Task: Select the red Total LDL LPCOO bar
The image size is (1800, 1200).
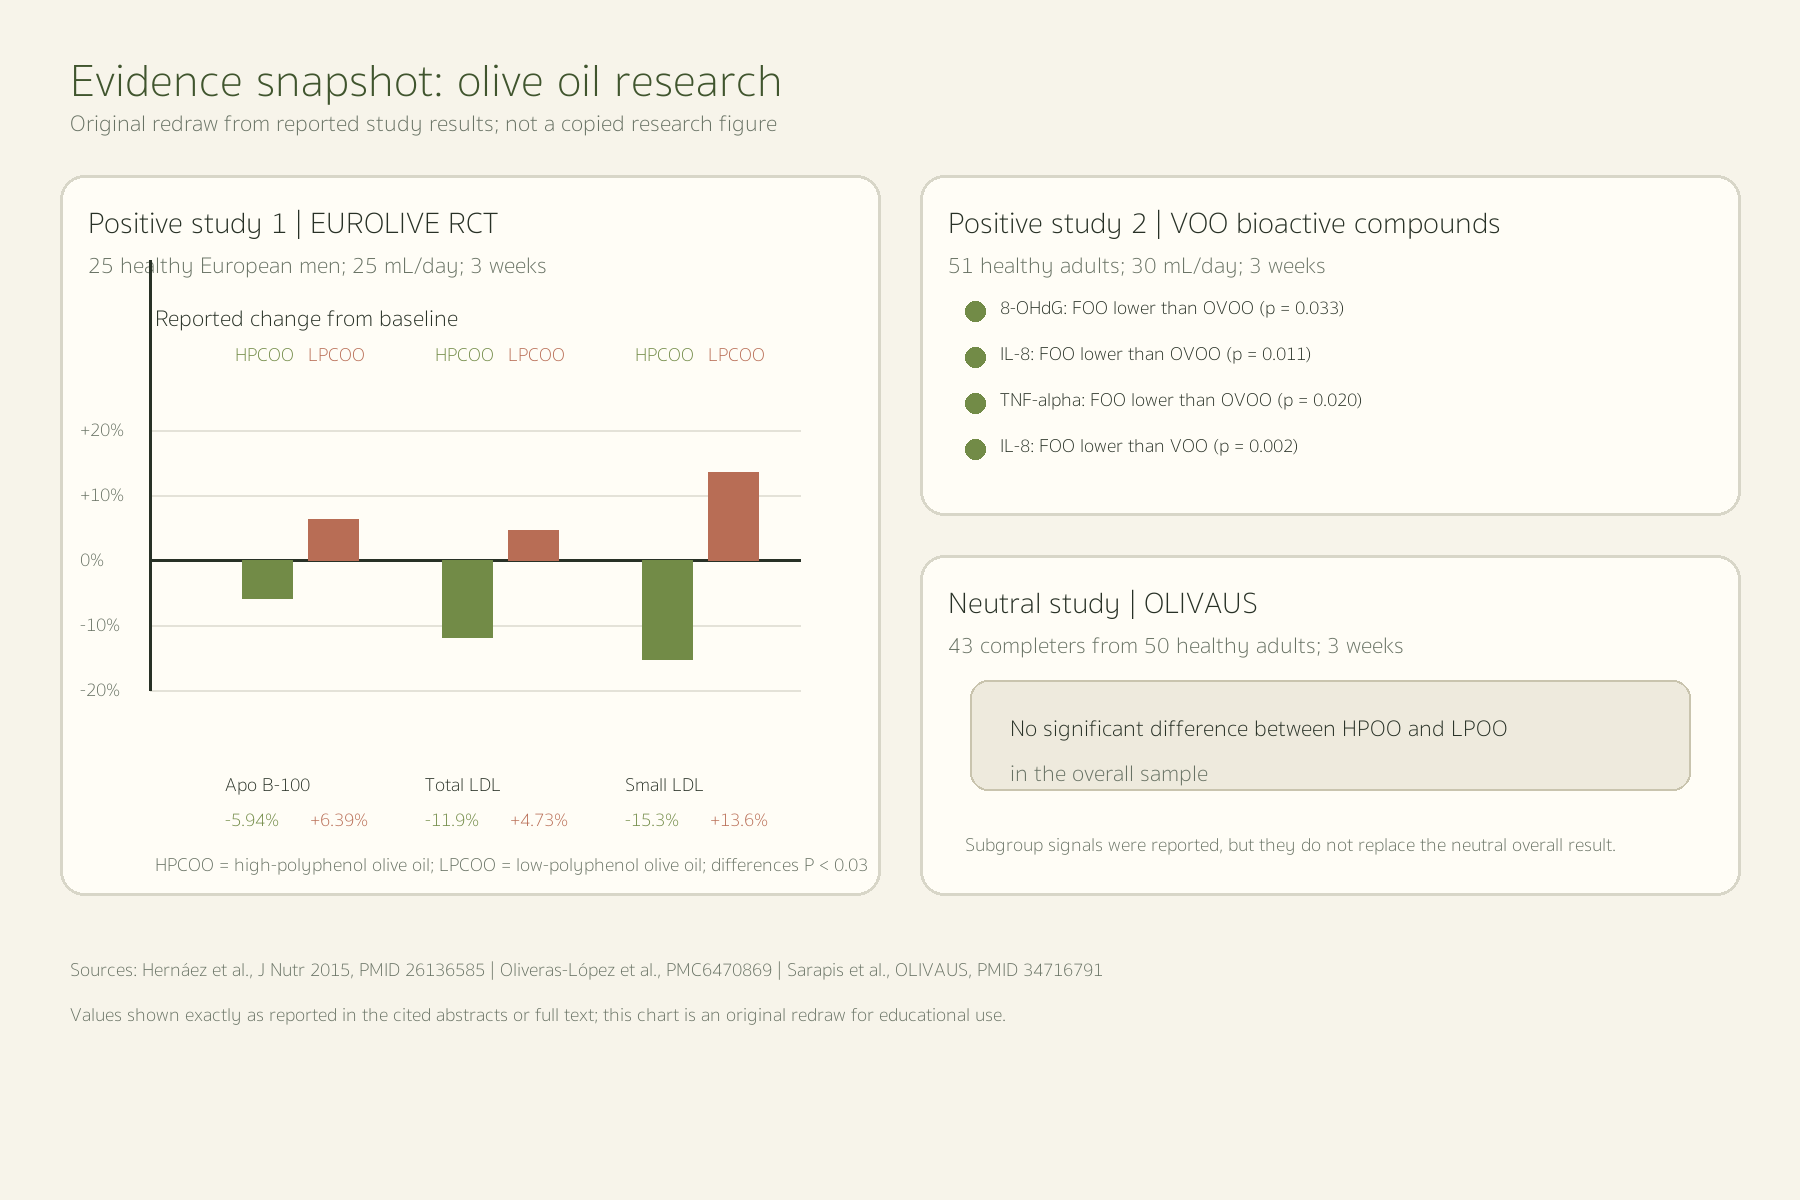Action: pos(533,545)
